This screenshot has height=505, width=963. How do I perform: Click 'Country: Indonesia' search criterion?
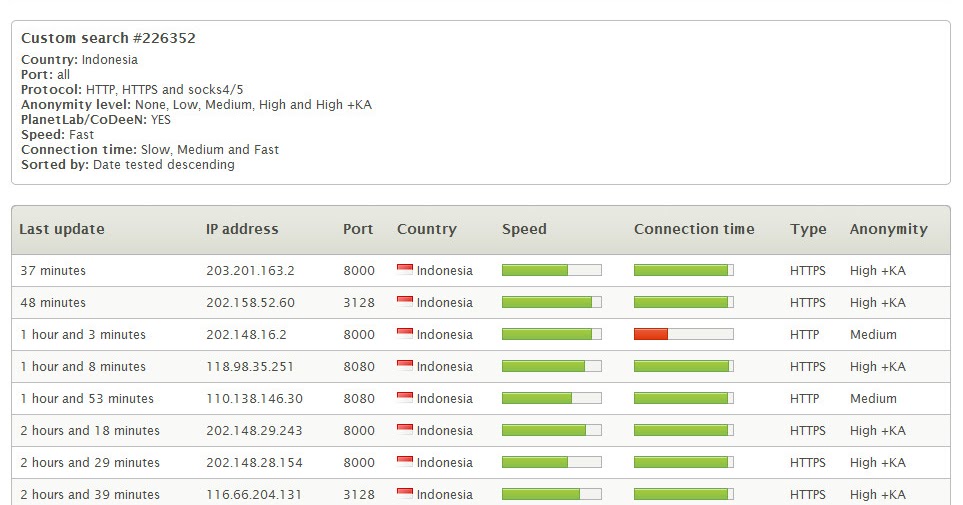(79, 60)
